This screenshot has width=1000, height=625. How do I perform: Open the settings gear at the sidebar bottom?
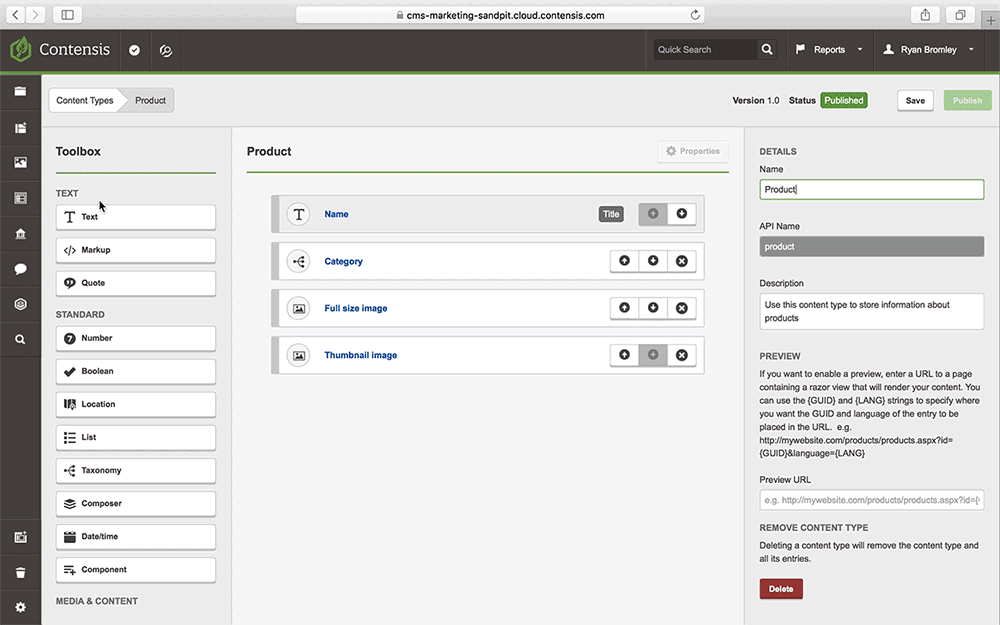coord(20,607)
